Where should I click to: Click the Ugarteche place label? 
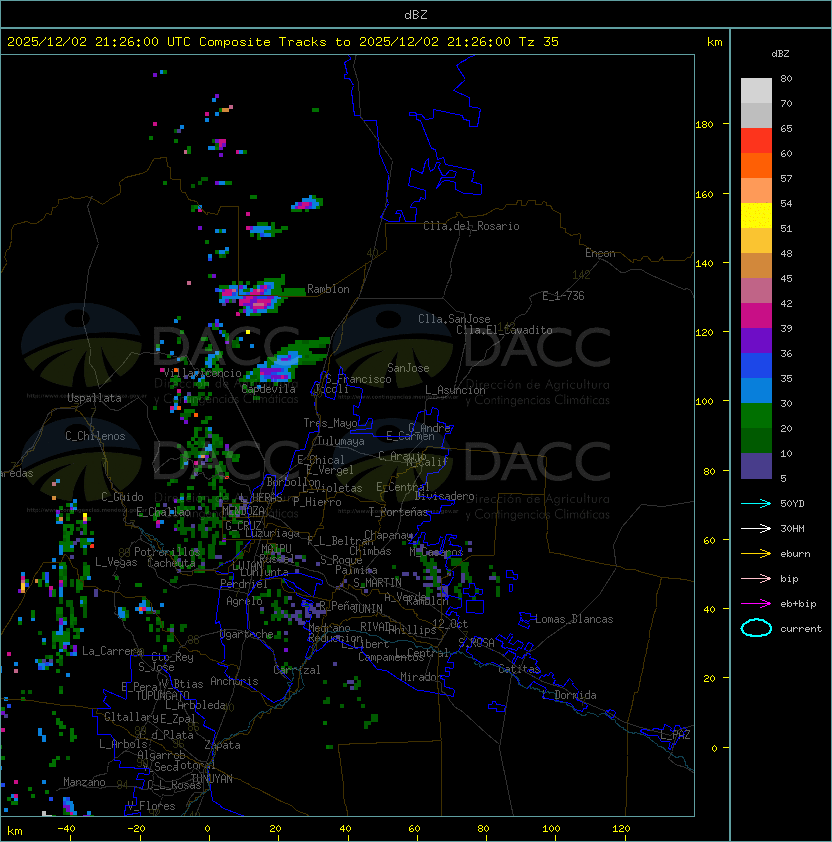pos(247,634)
